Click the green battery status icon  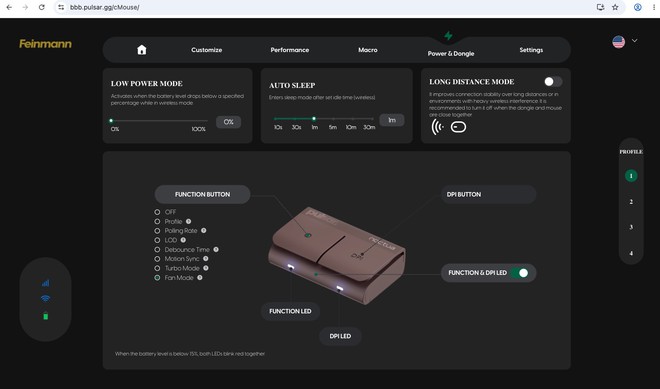pyautogui.click(x=45, y=316)
